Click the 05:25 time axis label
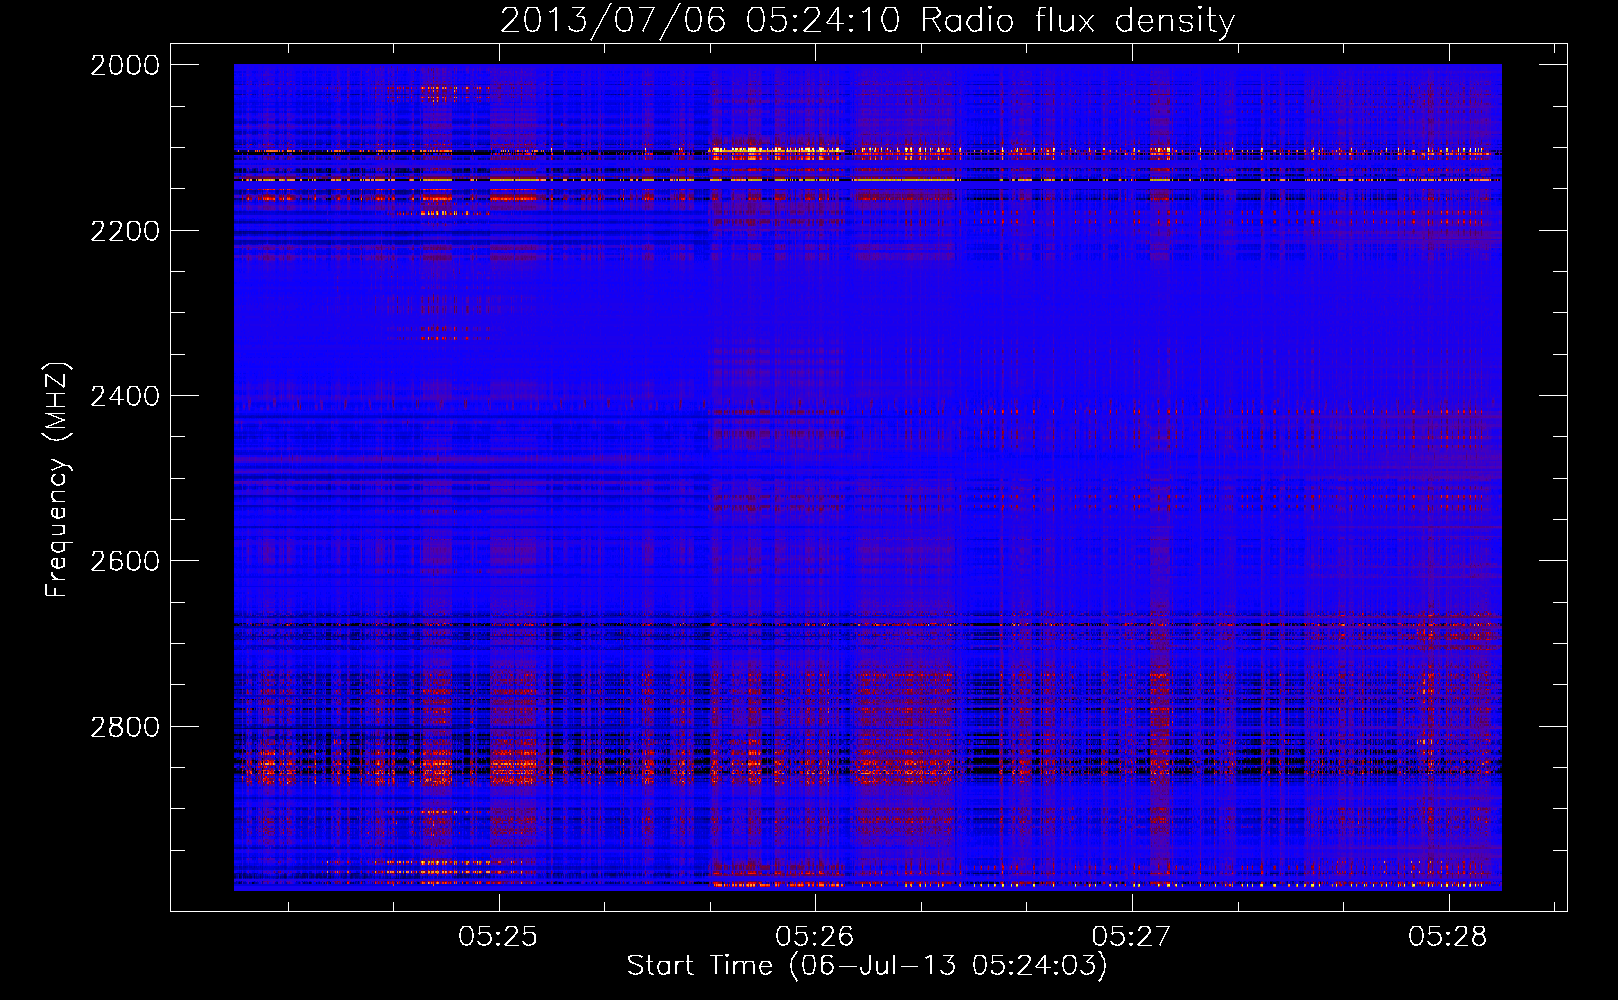This screenshot has width=1618, height=1000. tap(498, 936)
